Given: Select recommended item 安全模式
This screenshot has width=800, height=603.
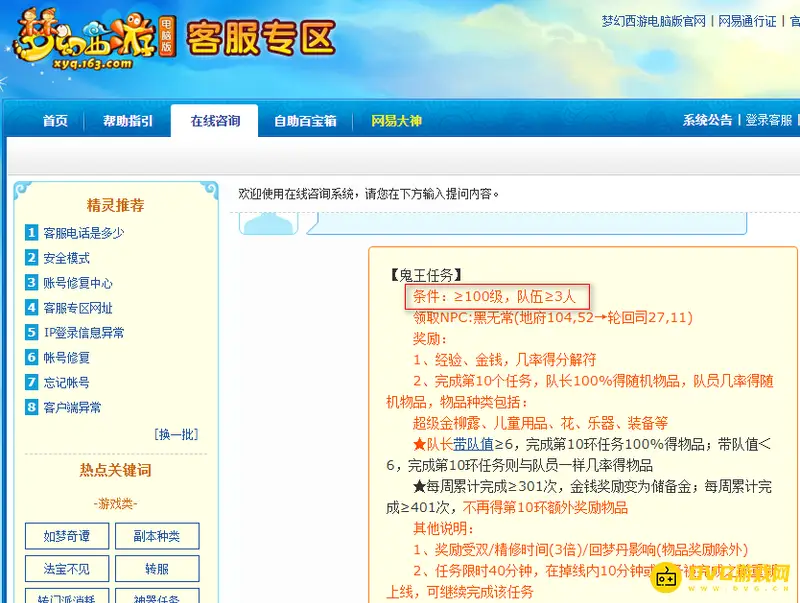Looking at the screenshot, I should [66, 258].
